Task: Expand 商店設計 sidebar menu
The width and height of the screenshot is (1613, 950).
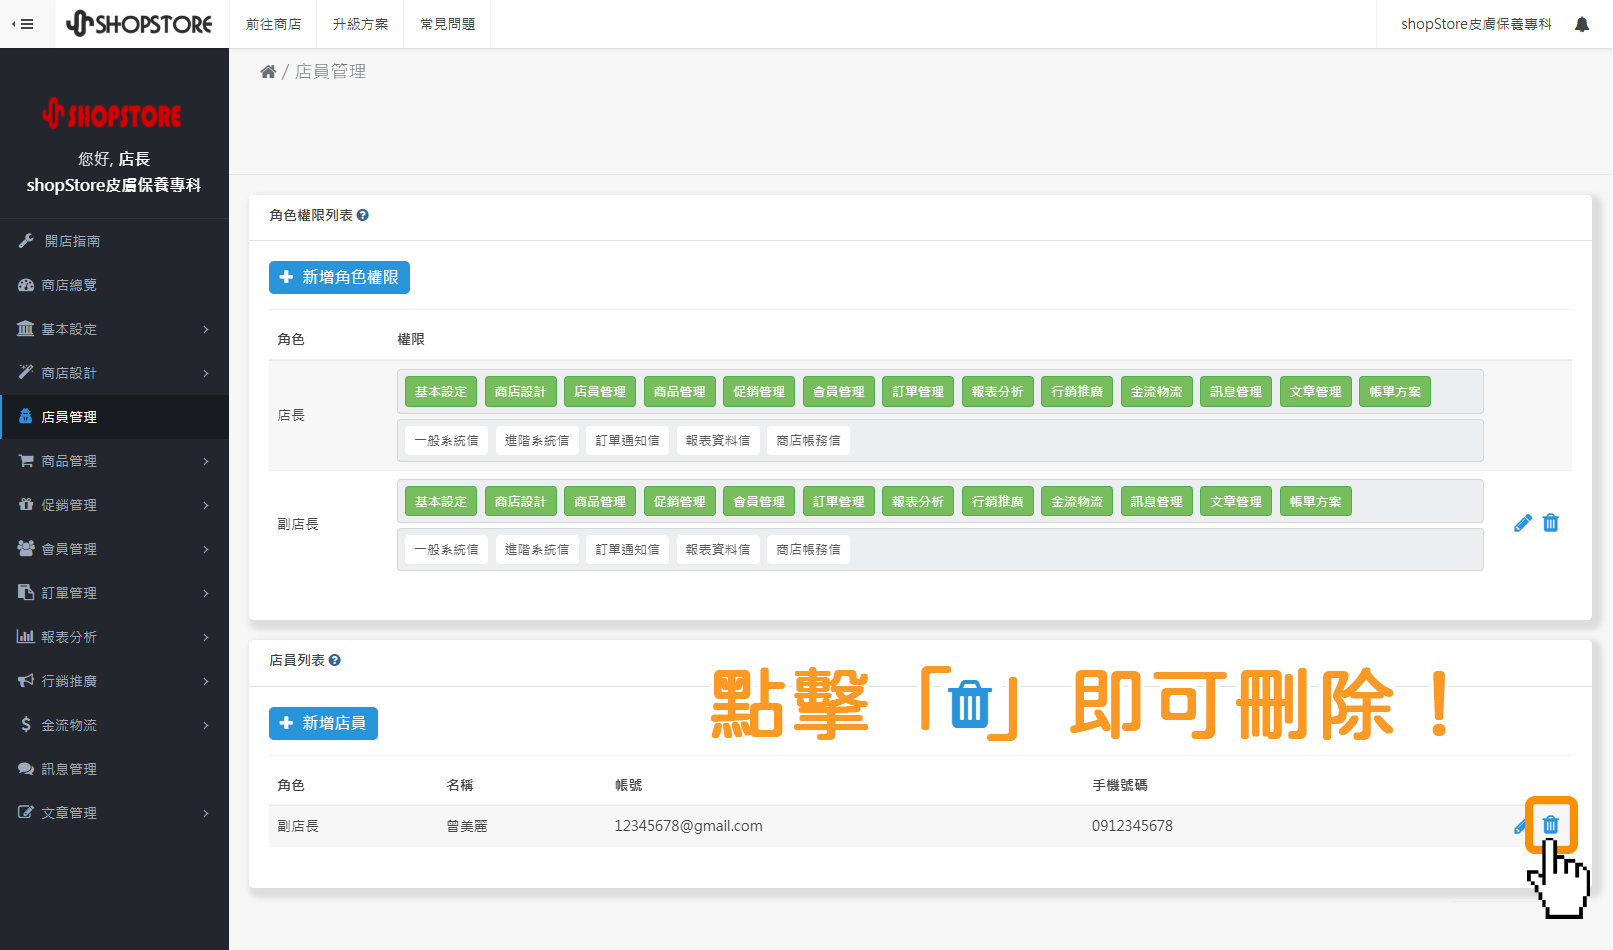Action: (x=114, y=373)
